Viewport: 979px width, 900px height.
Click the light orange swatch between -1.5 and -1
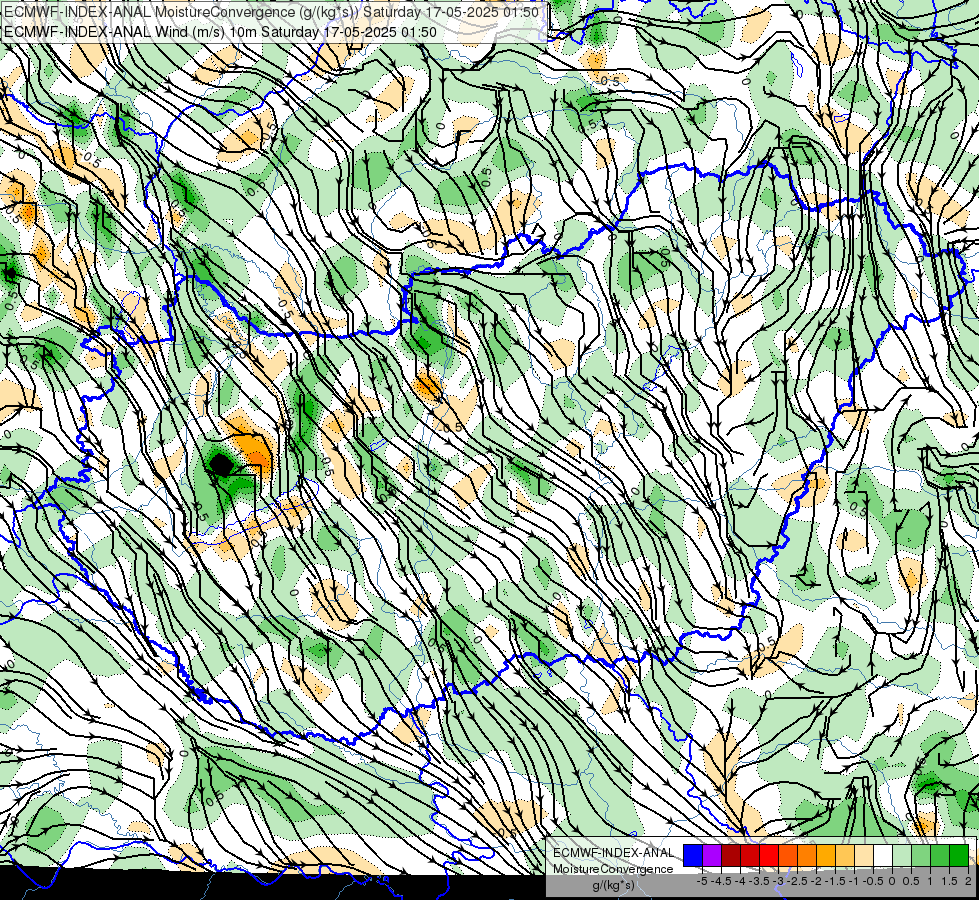coord(845,855)
